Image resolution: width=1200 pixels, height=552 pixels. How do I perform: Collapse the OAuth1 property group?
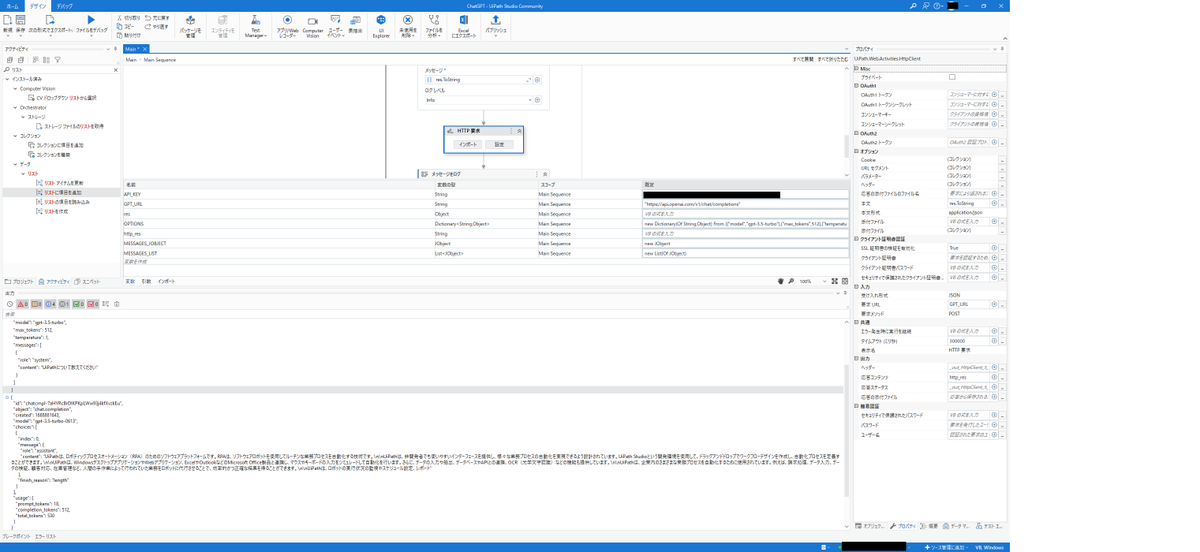coord(857,86)
